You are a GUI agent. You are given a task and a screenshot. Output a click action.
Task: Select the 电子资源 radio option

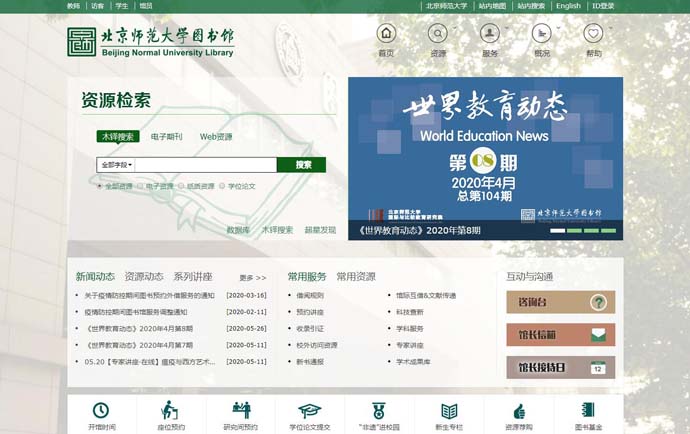point(140,186)
